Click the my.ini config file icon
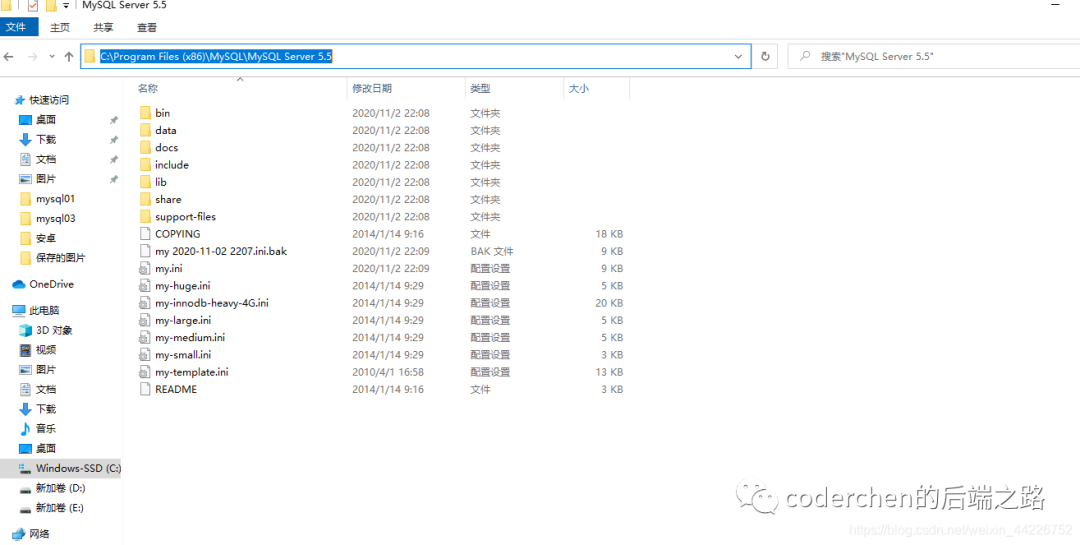This screenshot has height=545, width=1080. click(145, 268)
